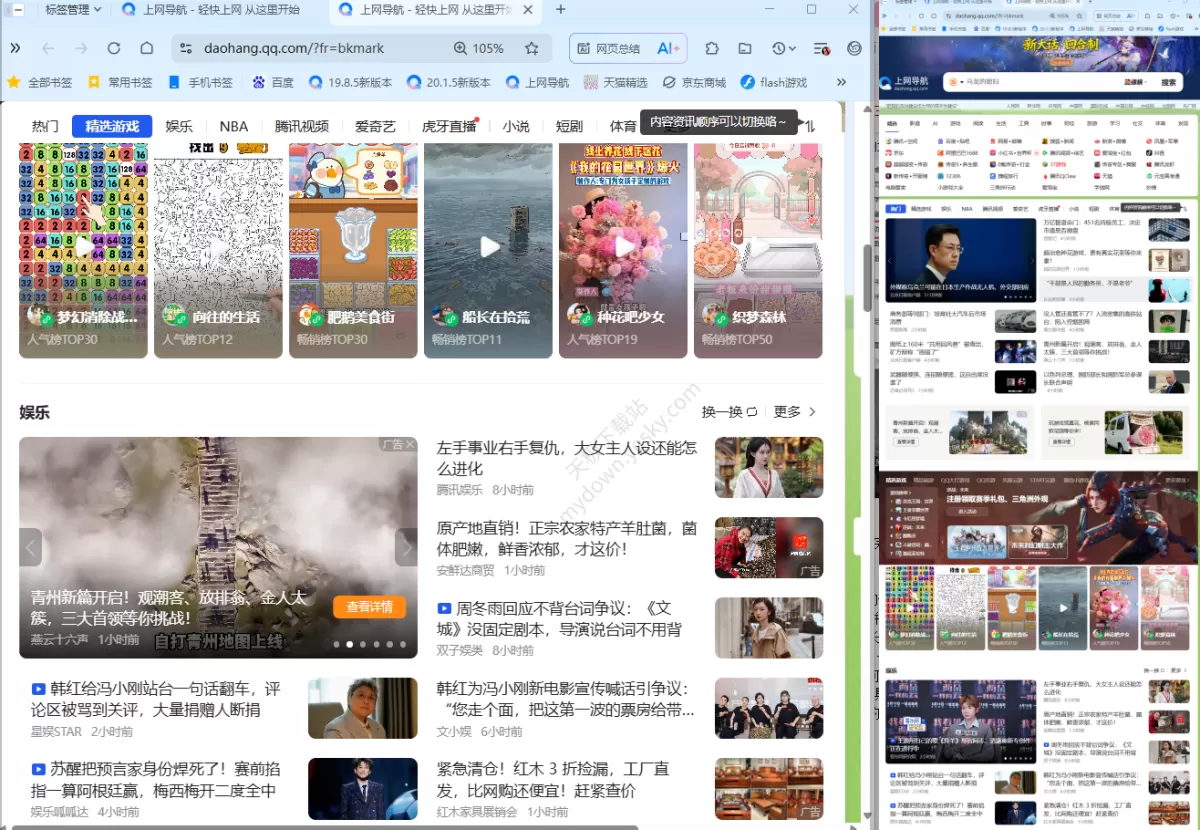Open the 上网导航 bookmark
This screenshot has width=1200, height=830.
tap(538, 82)
